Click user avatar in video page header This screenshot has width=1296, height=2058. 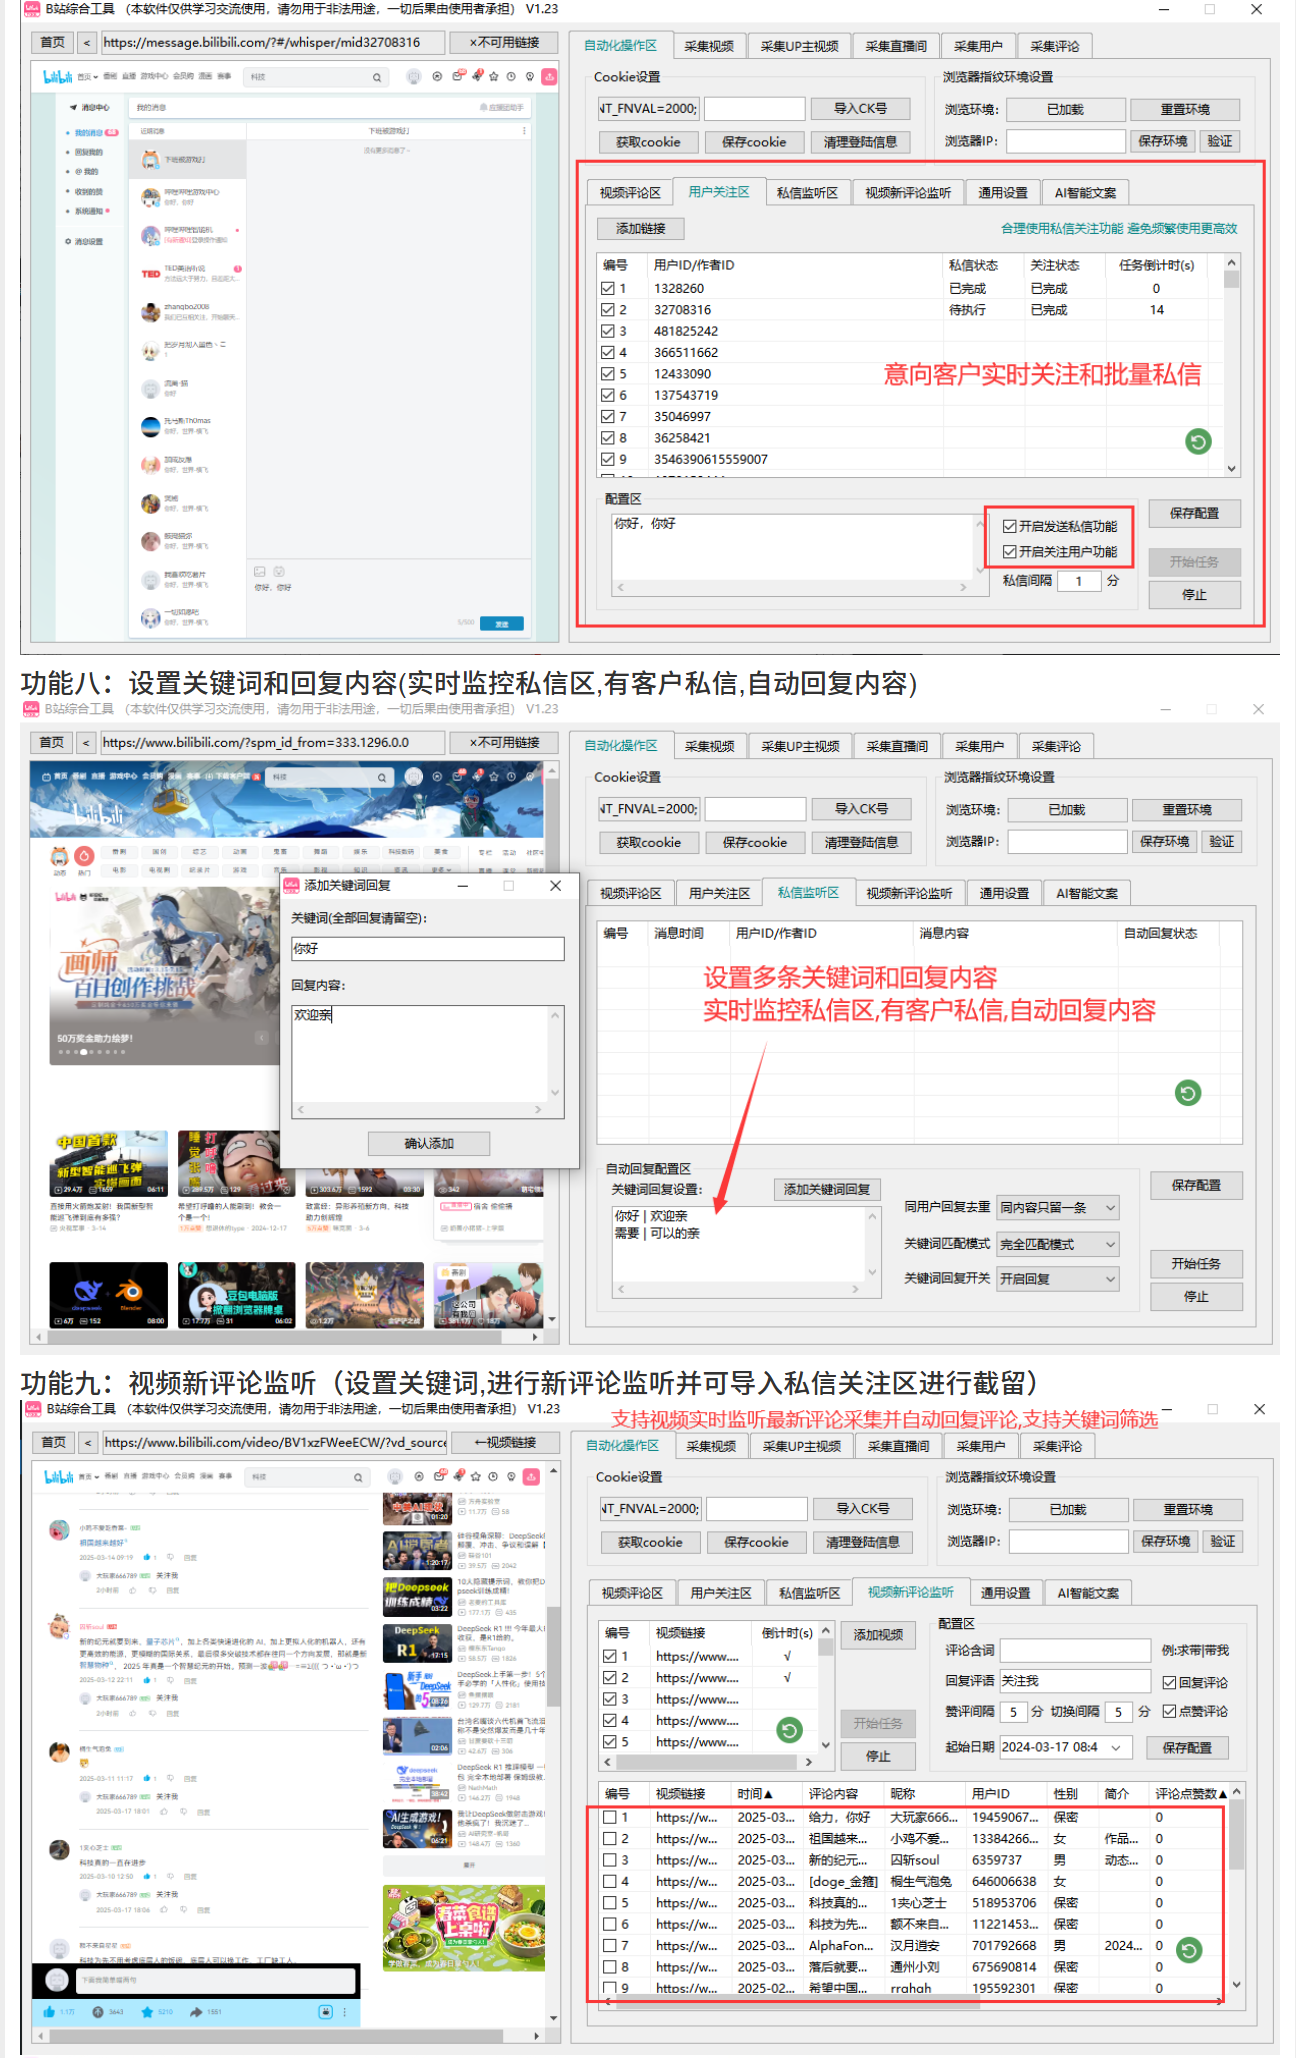[x=395, y=1477]
